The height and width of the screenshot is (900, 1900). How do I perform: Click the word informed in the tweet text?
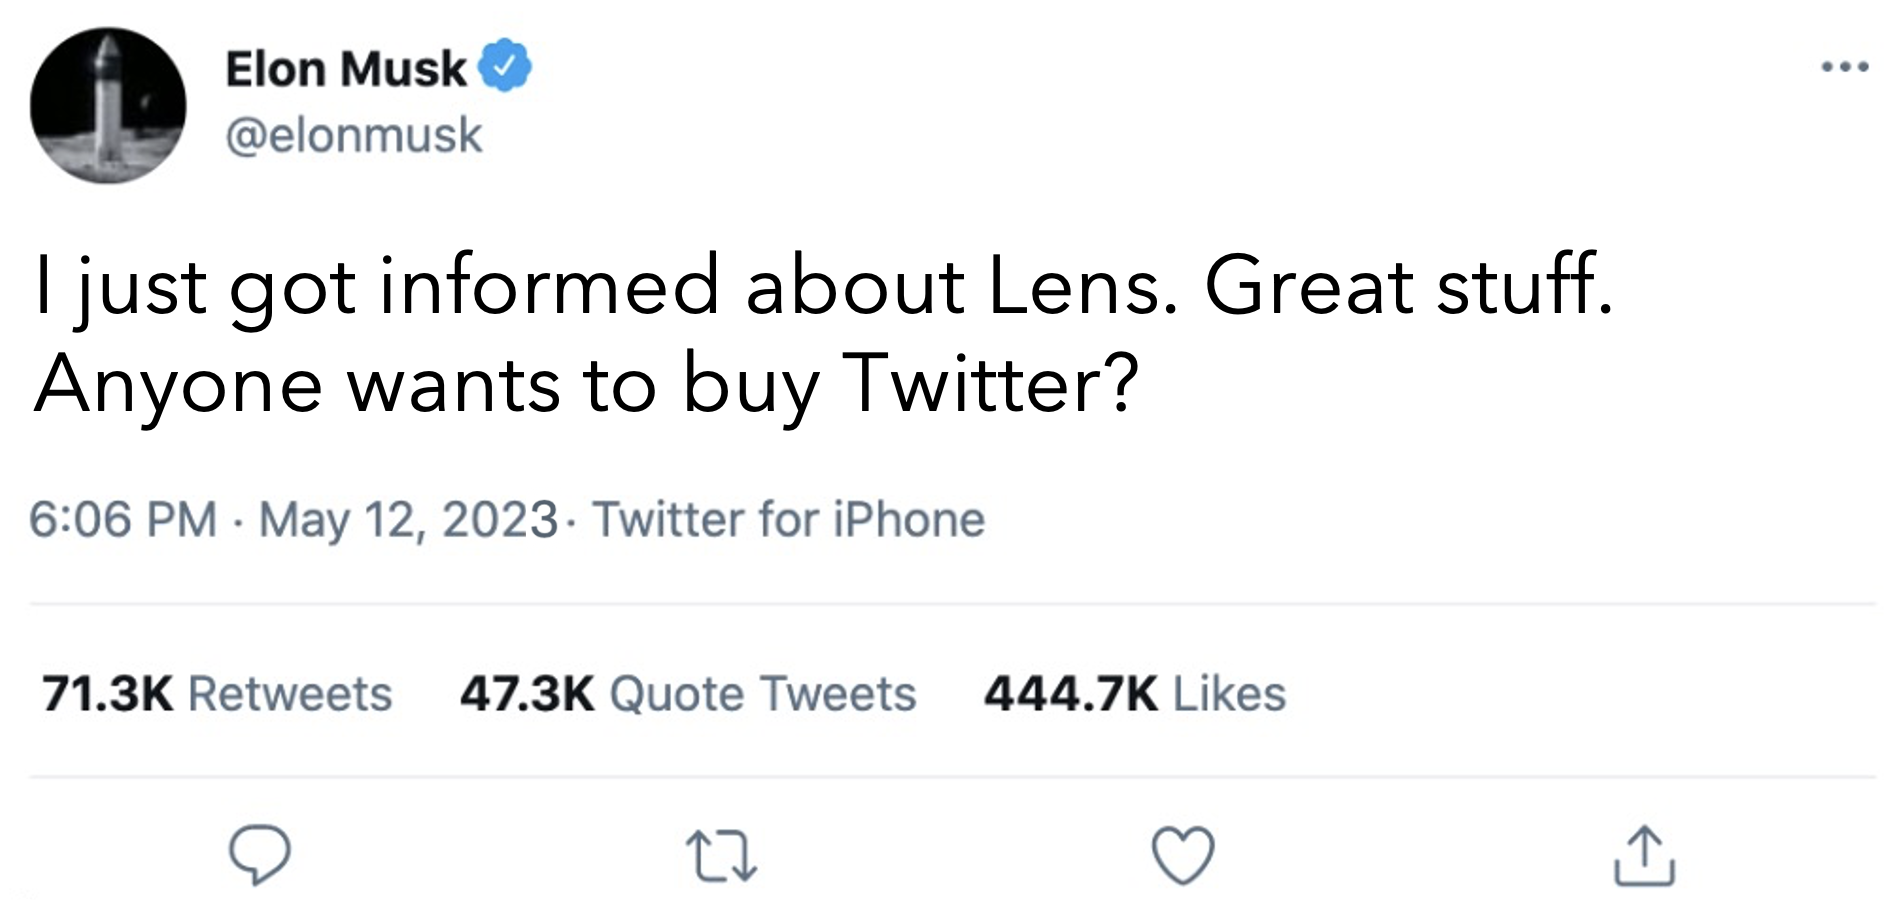[550, 286]
